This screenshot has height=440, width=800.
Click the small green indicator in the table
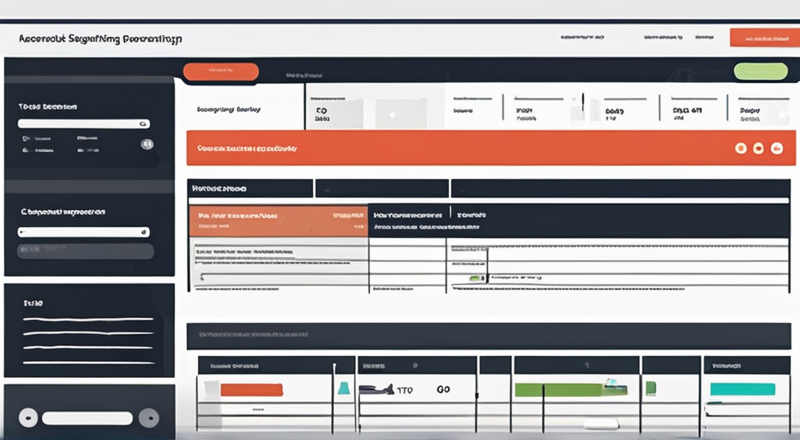point(476,278)
